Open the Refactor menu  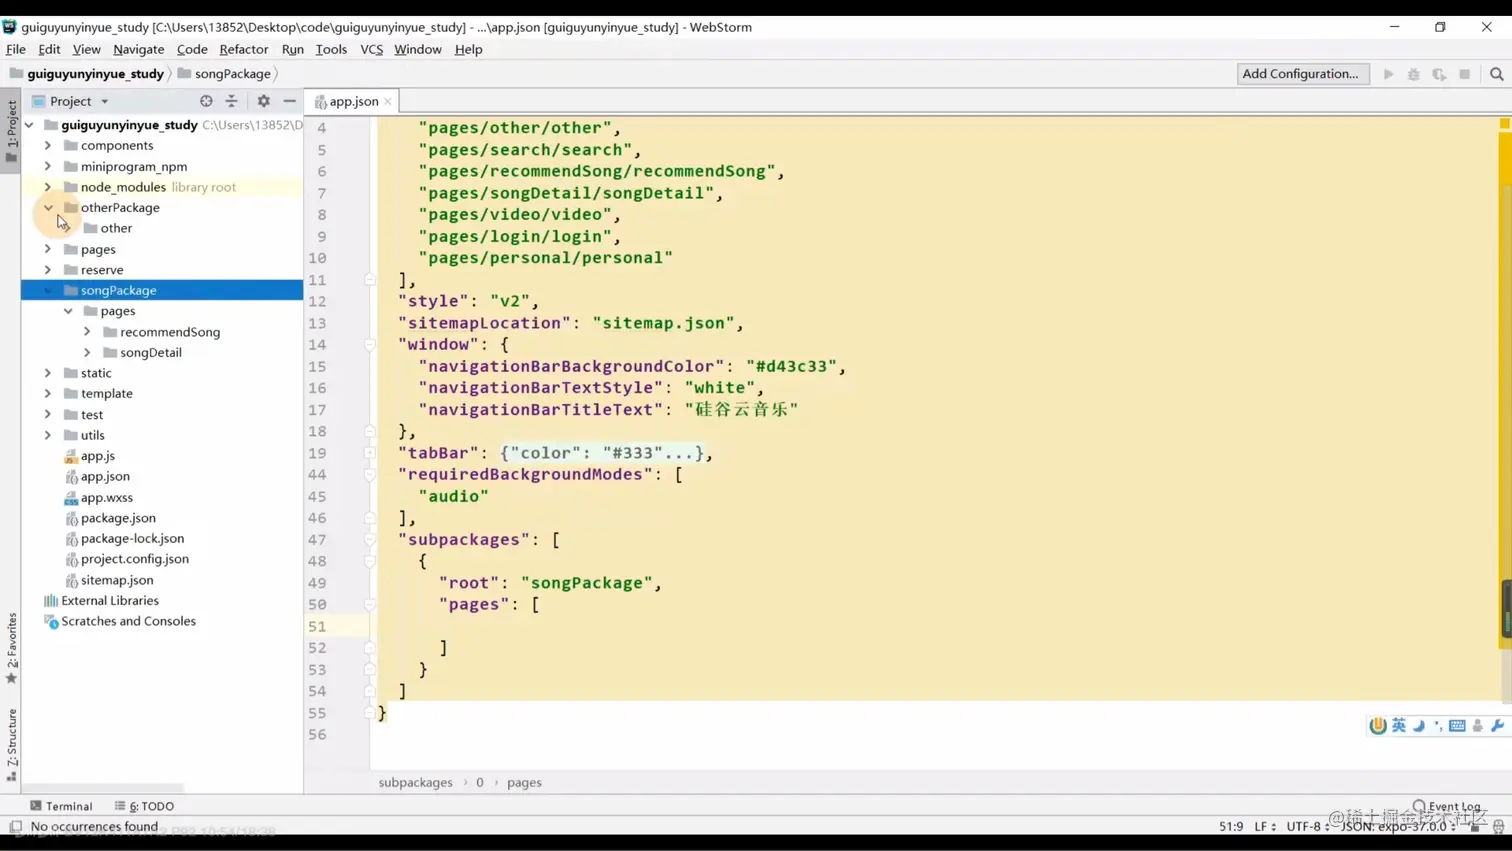click(243, 49)
